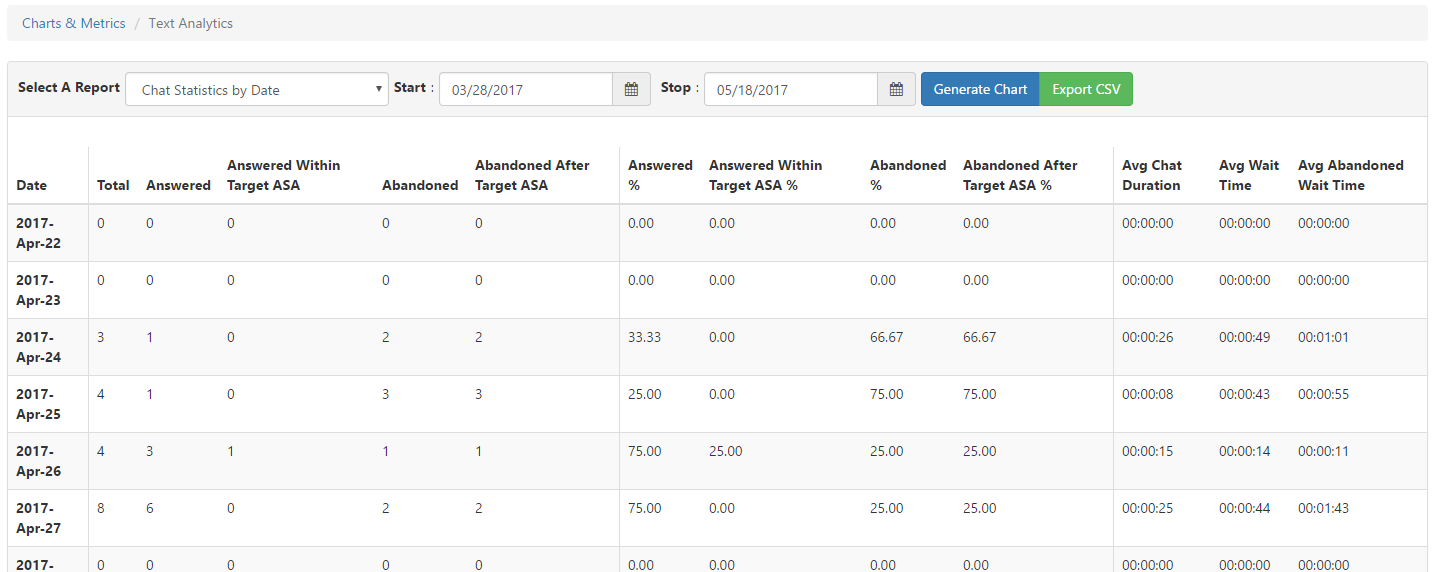Image resolution: width=1437 pixels, height=572 pixels.
Task: Click Avg Wait Time 00:00:49 cell
Action: [x=1244, y=337]
